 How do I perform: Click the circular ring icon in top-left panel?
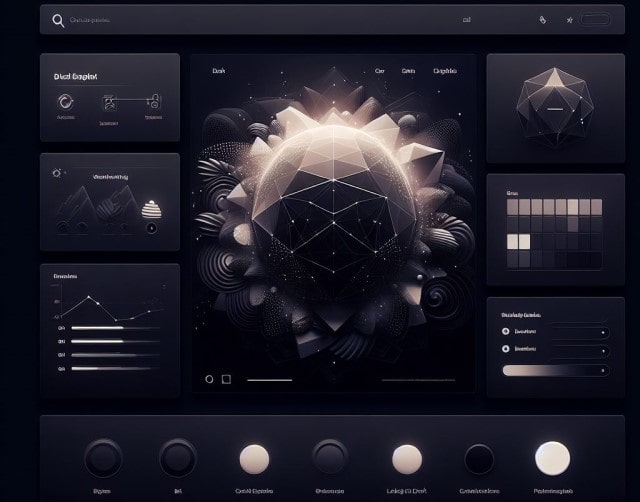coord(66,100)
